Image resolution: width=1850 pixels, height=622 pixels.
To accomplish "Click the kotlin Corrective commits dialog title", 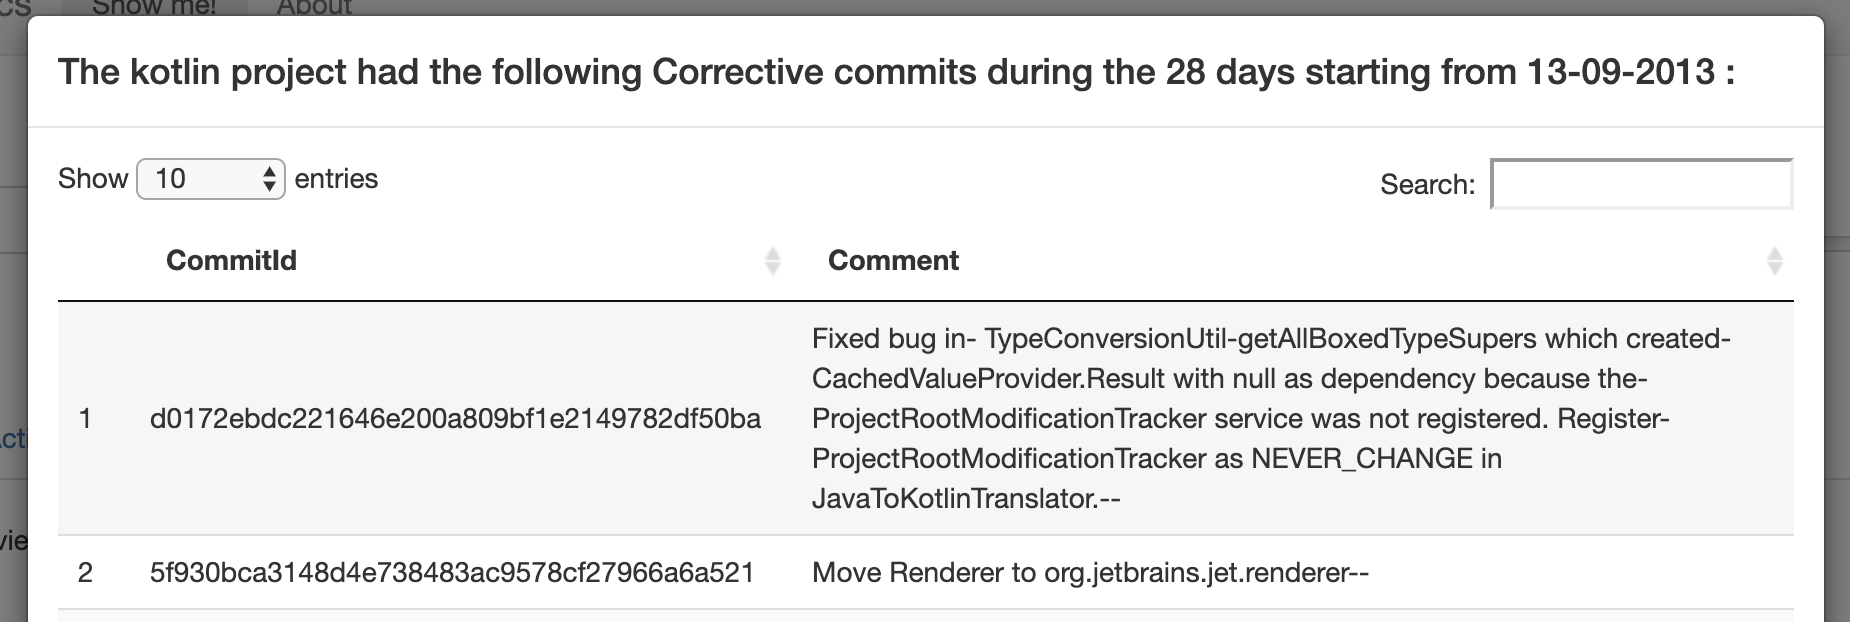I will pos(896,72).
